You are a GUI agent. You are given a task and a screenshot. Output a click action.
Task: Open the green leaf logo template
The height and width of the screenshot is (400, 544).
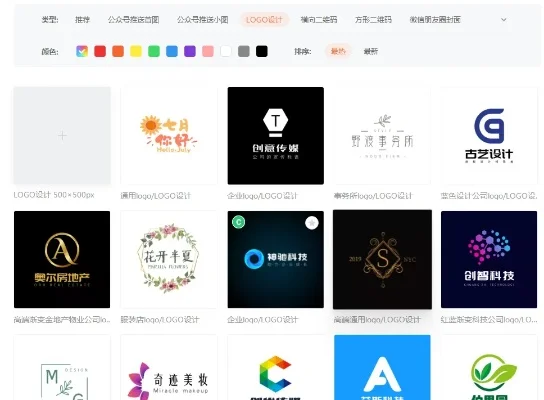coord(489,367)
